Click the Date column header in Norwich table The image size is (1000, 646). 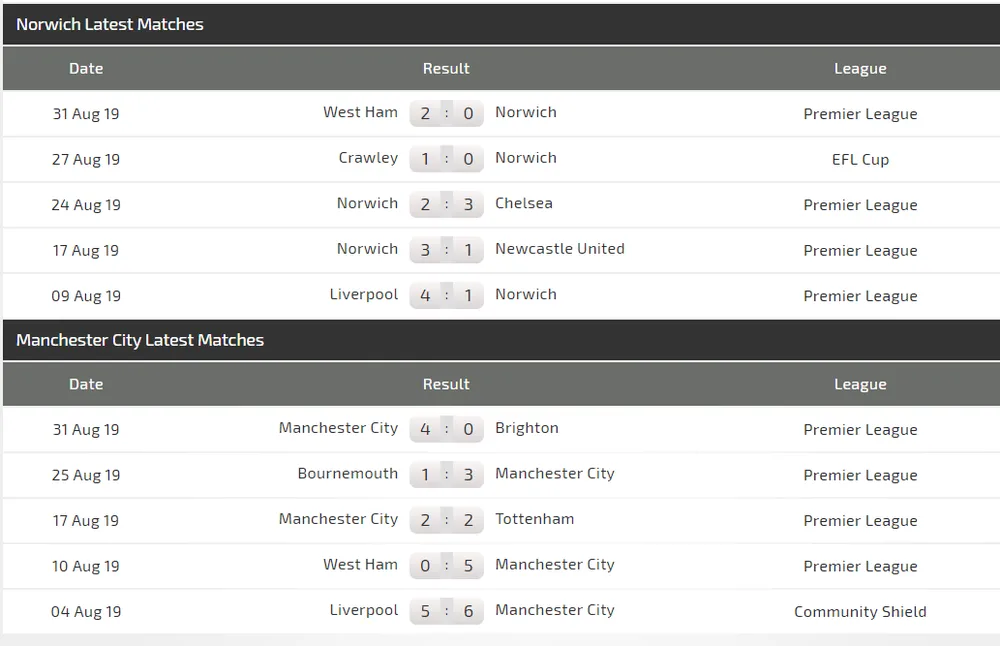pyautogui.click(x=86, y=68)
